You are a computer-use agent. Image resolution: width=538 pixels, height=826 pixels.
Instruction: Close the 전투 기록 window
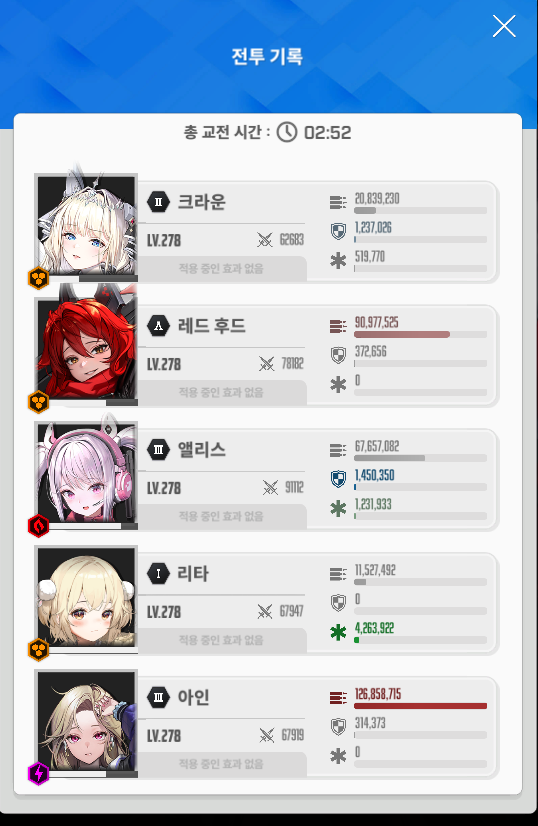click(x=504, y=26)
